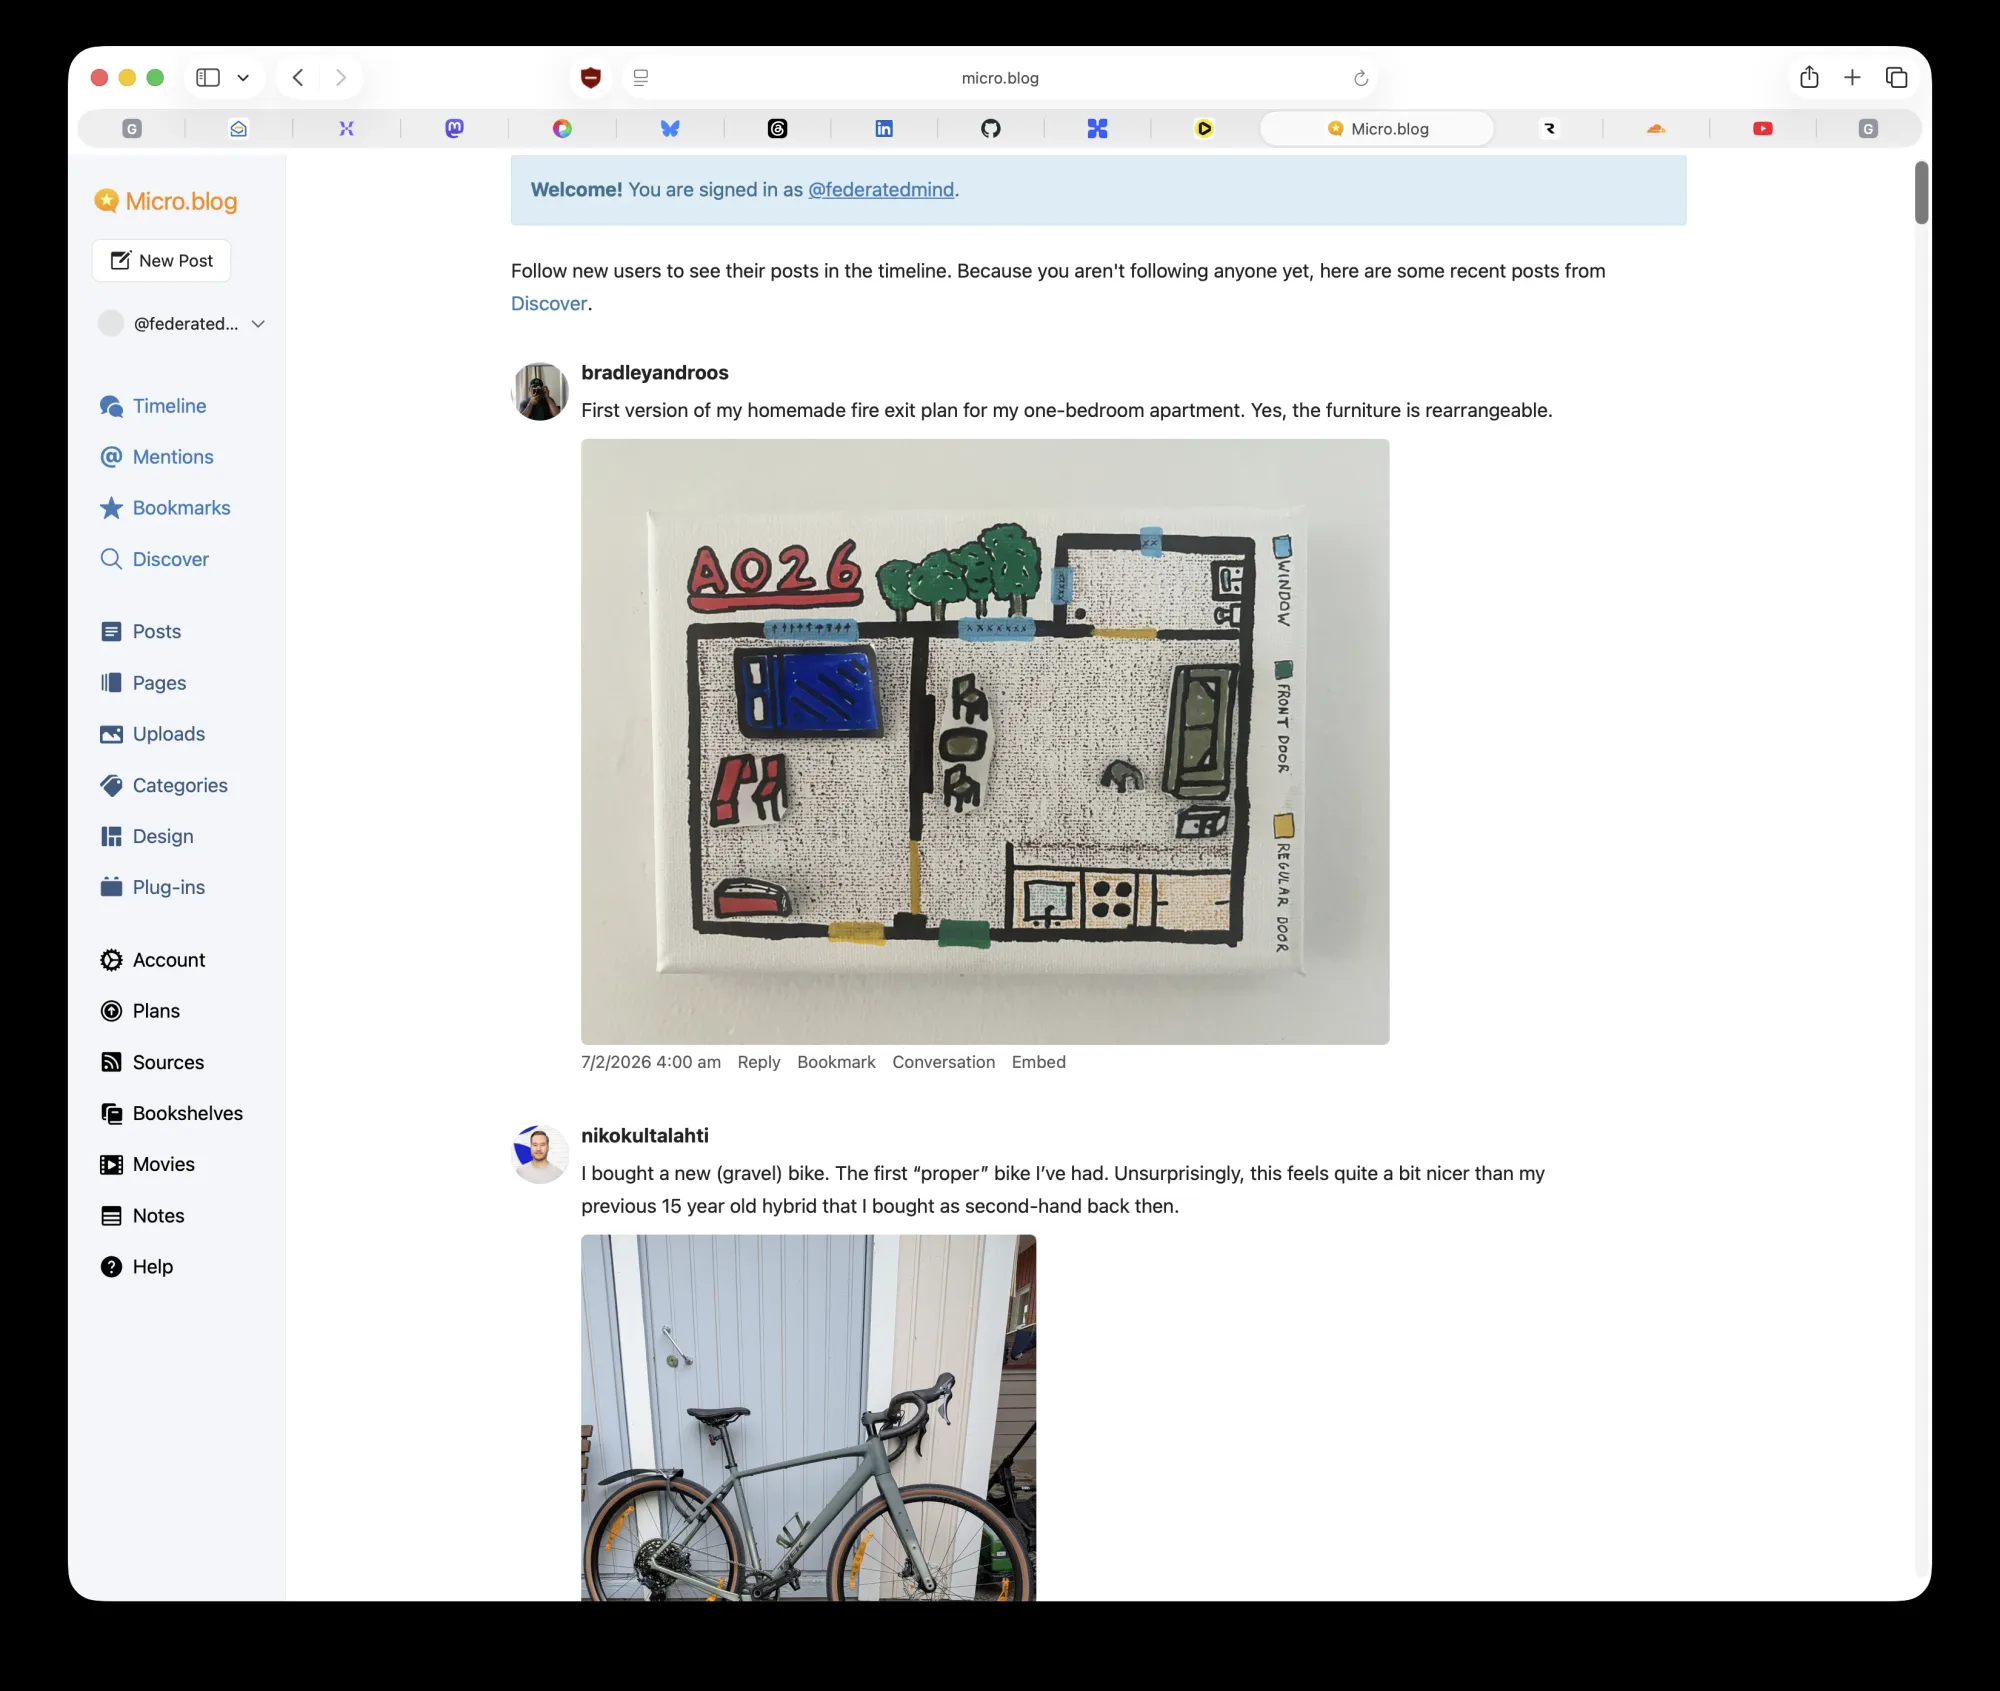This screenshot has height=1691, width=2000.
Task: Open the gravel bike photo
Action: pos(809,1418)
